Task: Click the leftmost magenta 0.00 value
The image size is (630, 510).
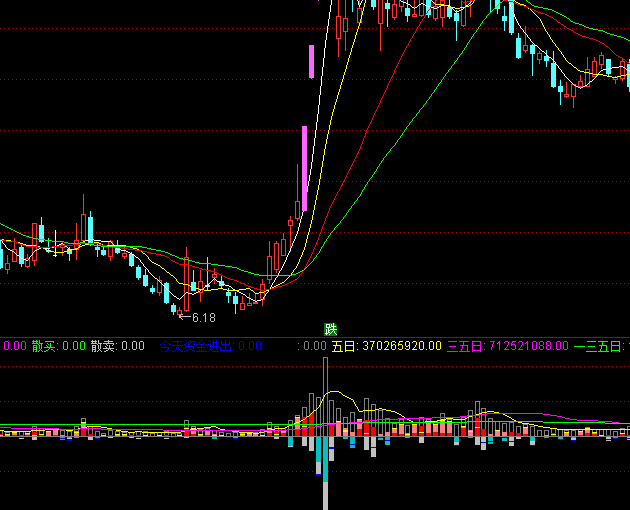Action: (14, 347)
